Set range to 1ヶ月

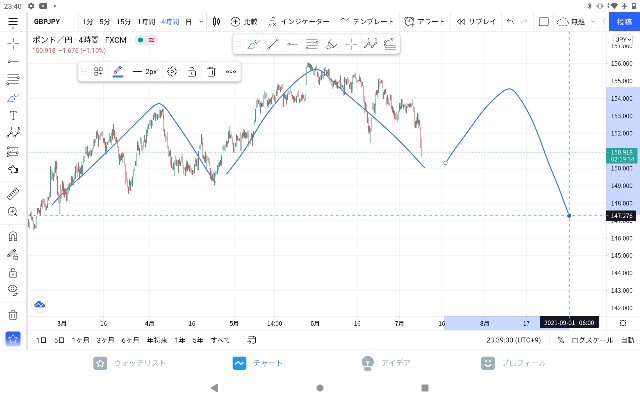(x=80, y=340)
